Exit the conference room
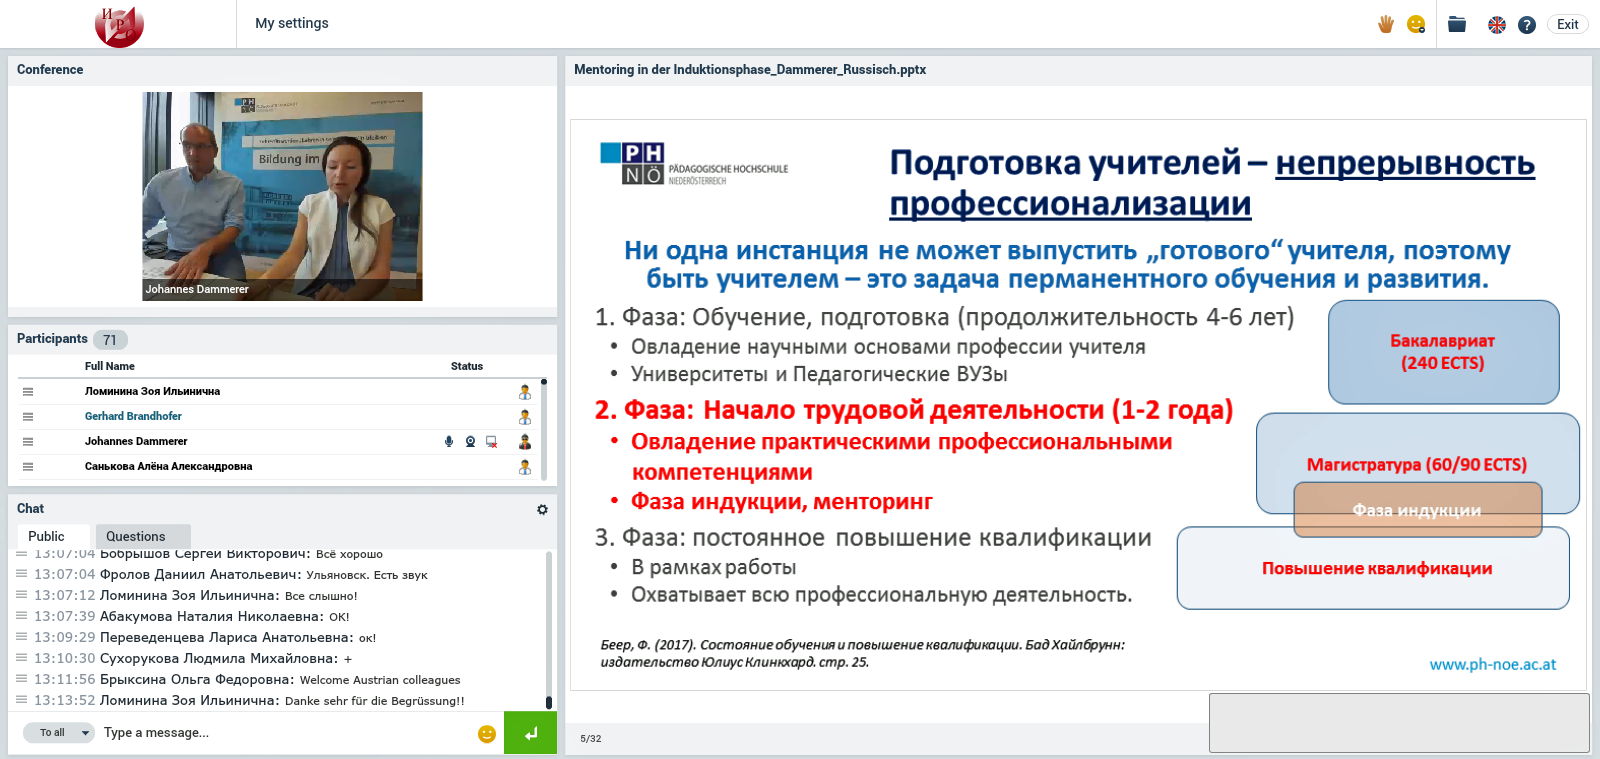This screenshot has width=1600, height=759. (x=1568, y=24)
